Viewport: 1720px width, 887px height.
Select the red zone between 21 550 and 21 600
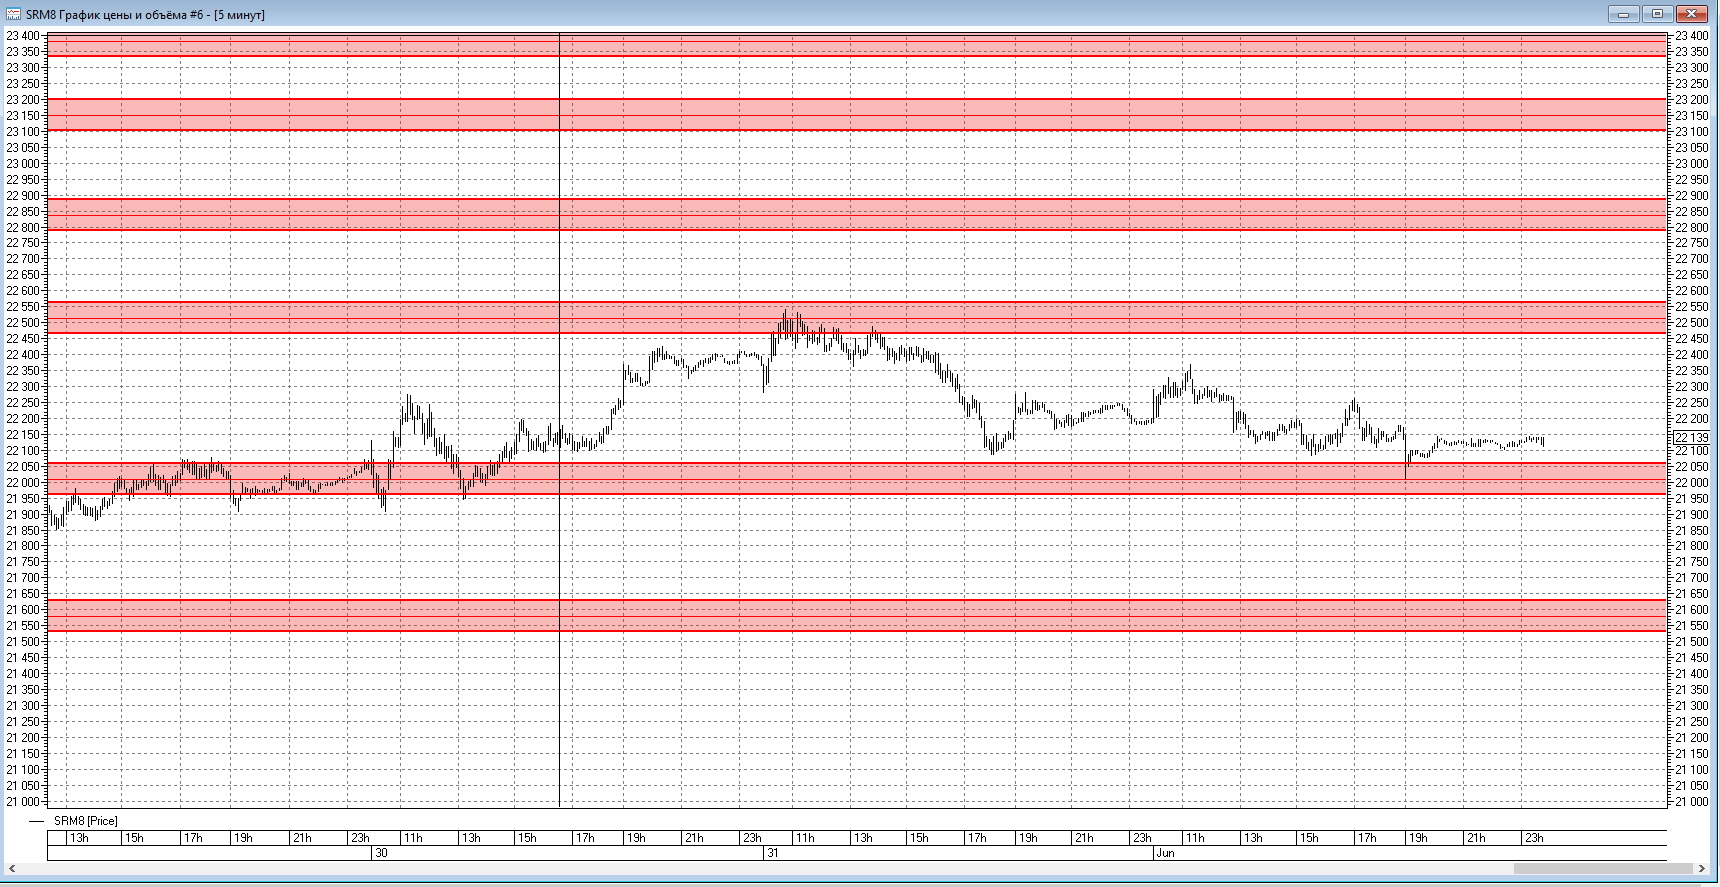(857, 615)
